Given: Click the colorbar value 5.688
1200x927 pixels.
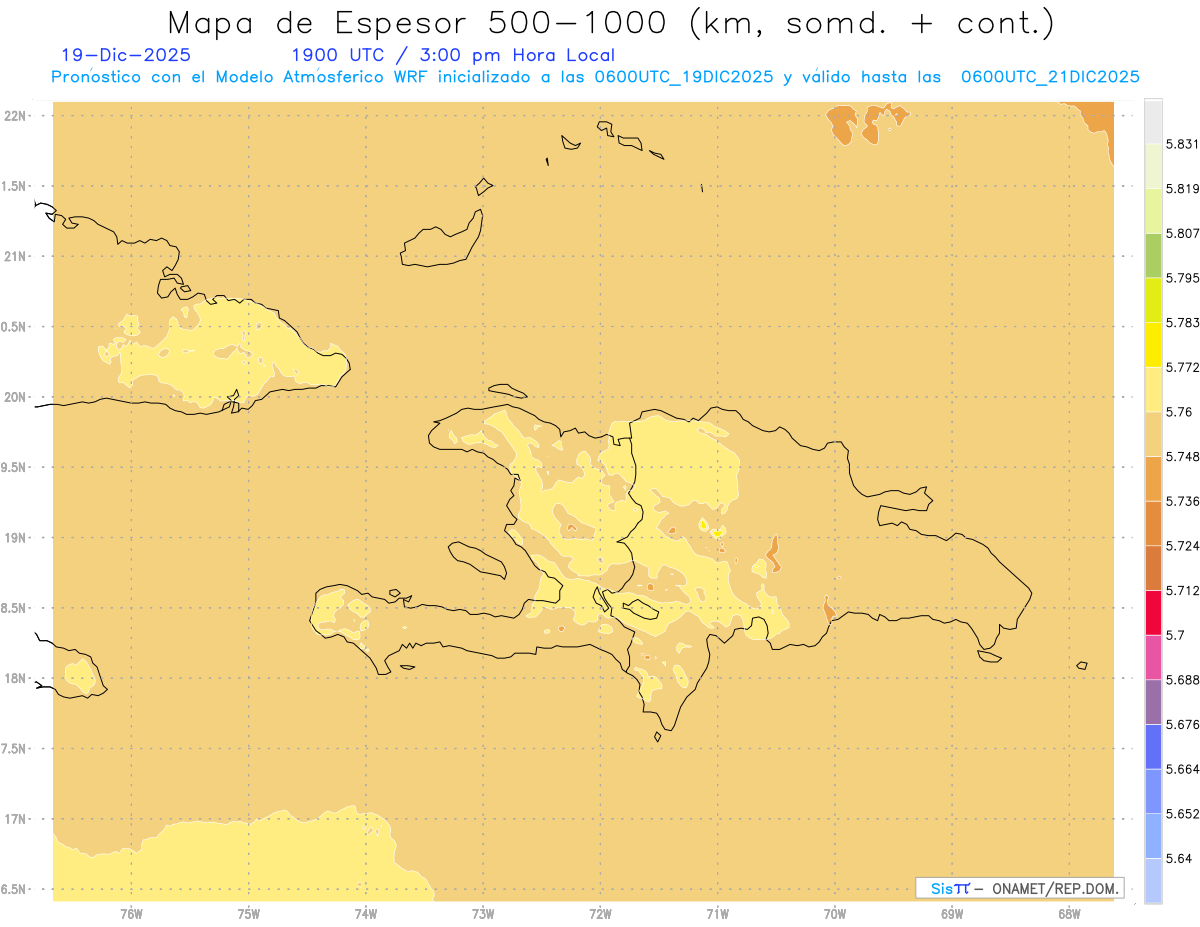Looking at the screenshot, I should tap(1182, 680).
